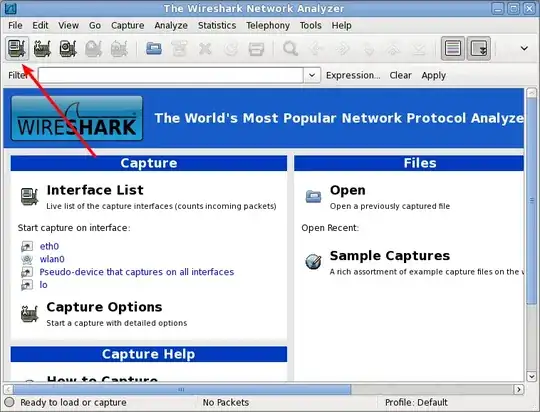Open the capture interfaces list toolbar icon
The height and width of the screenshot is (412, 540).
(17, 48)
